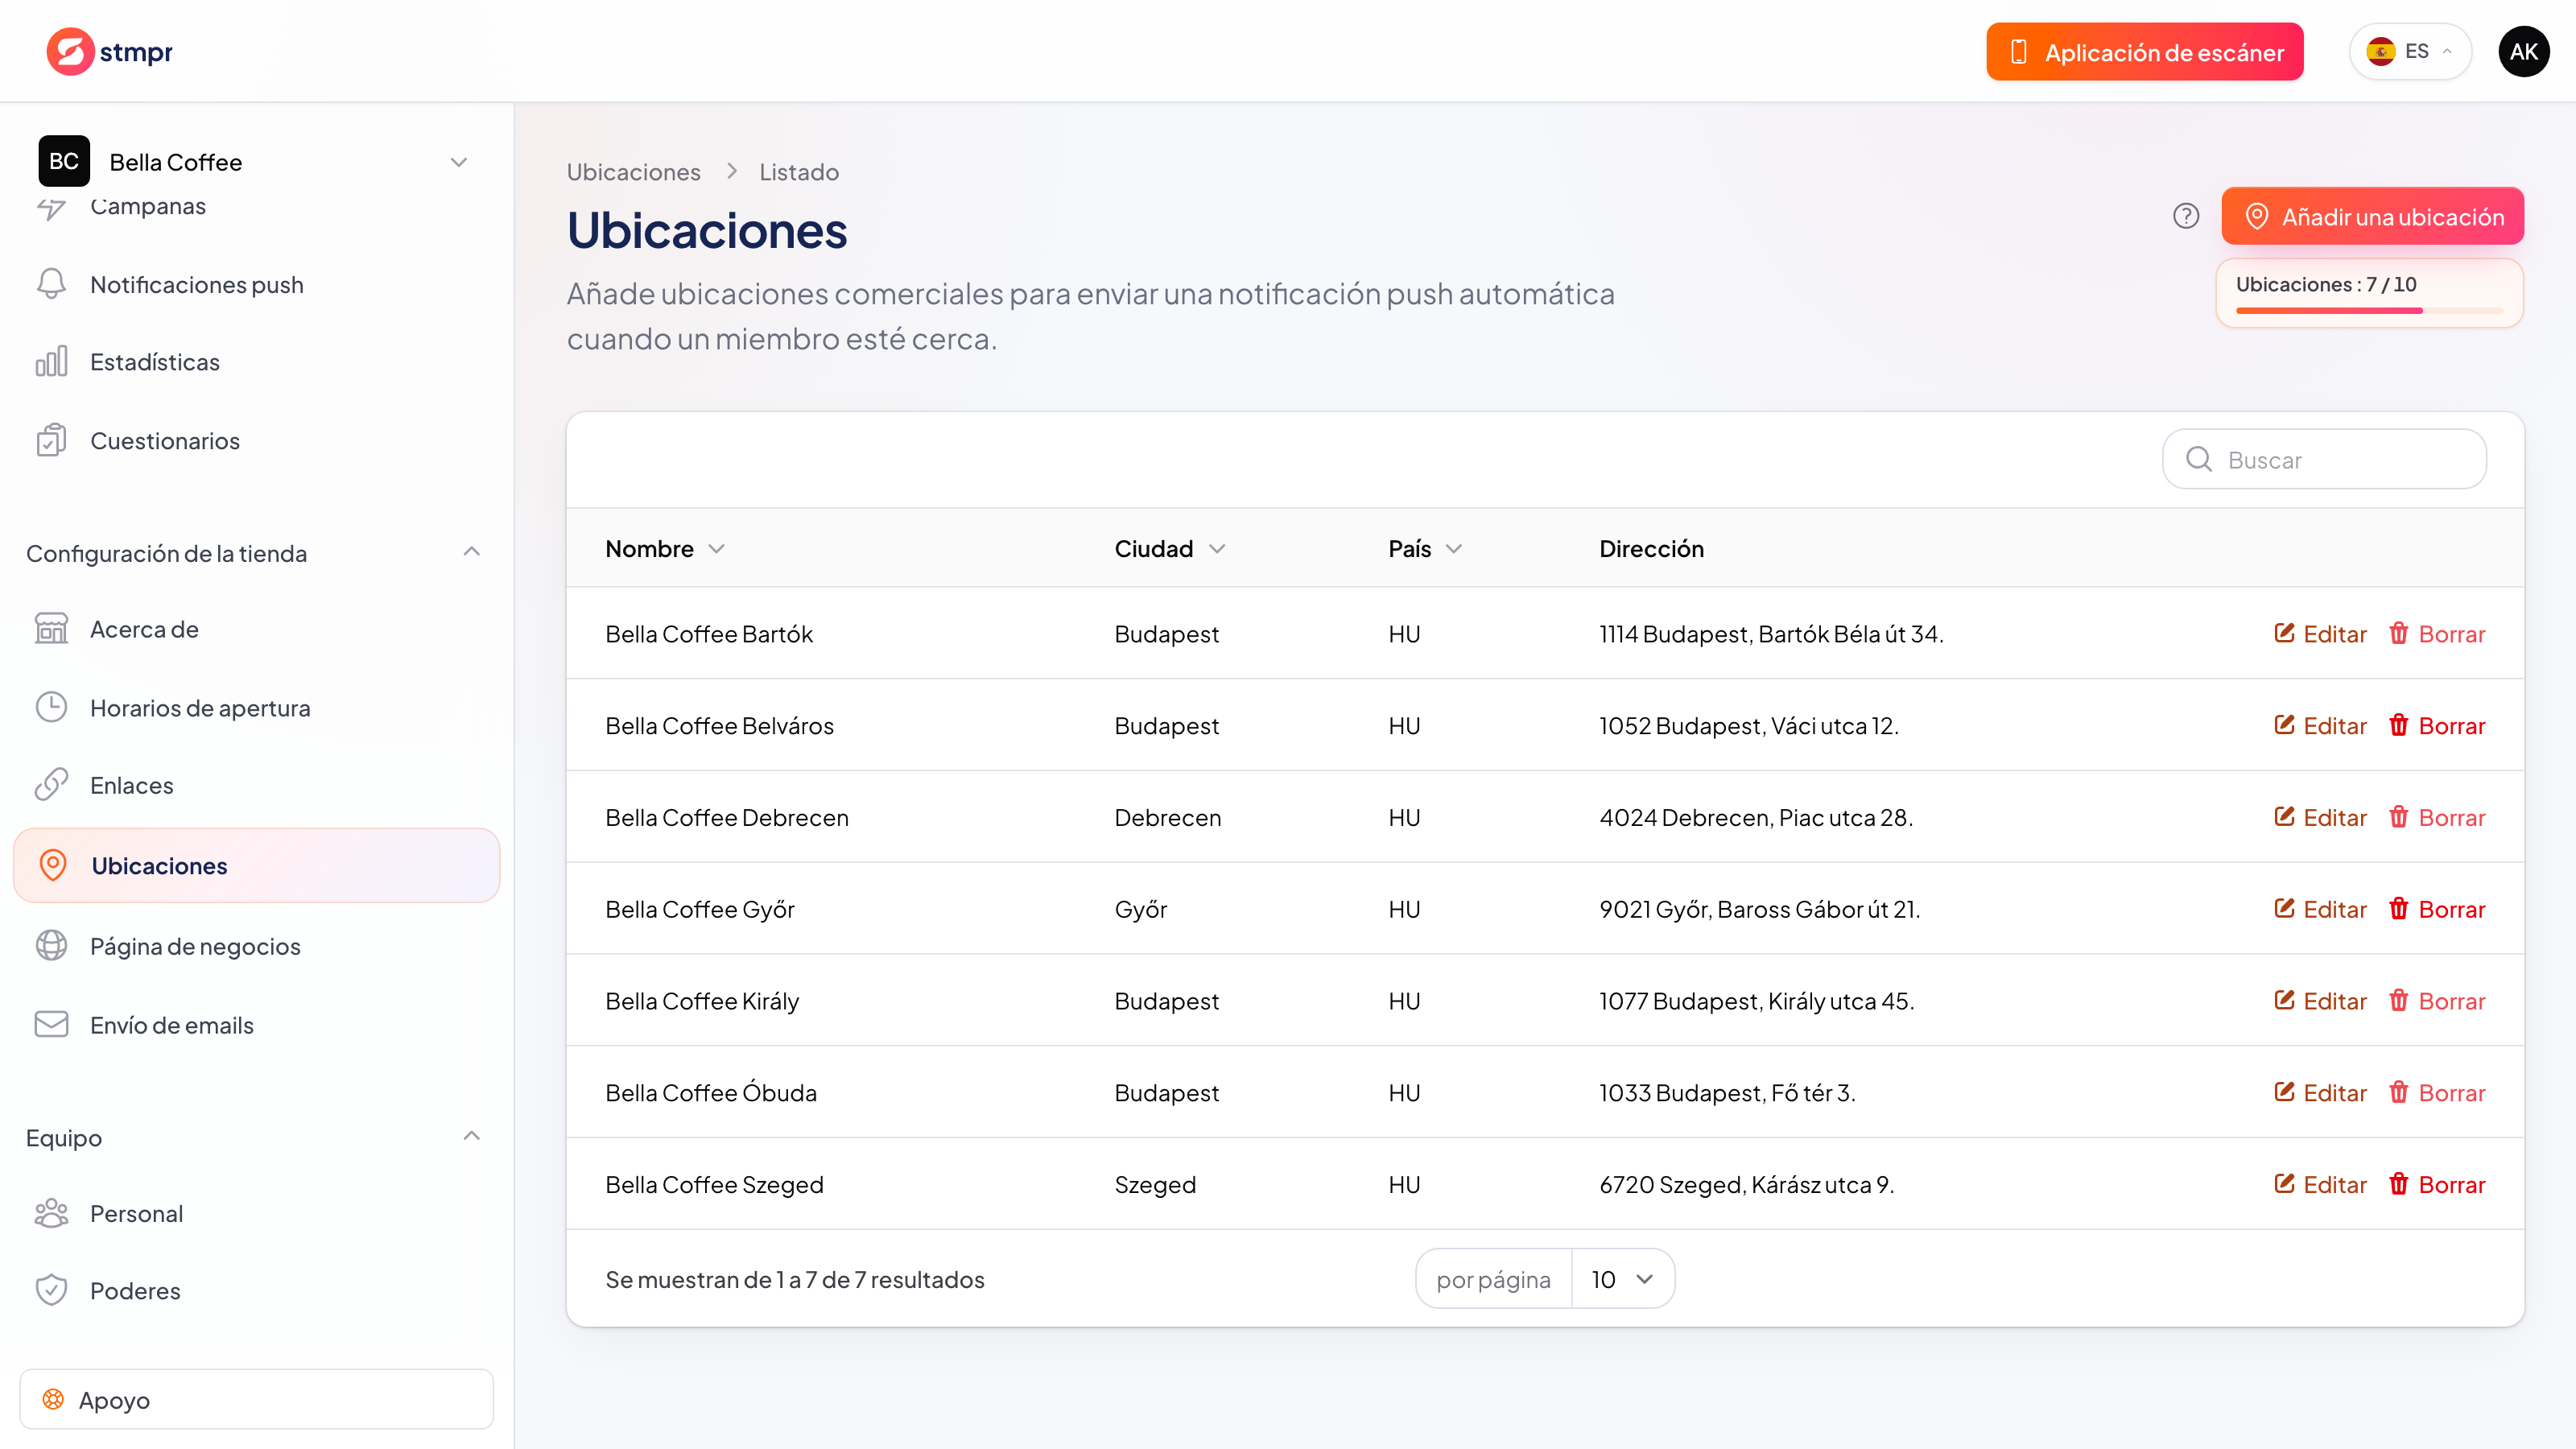Sort the table by País column

[x=1425, y=548]
